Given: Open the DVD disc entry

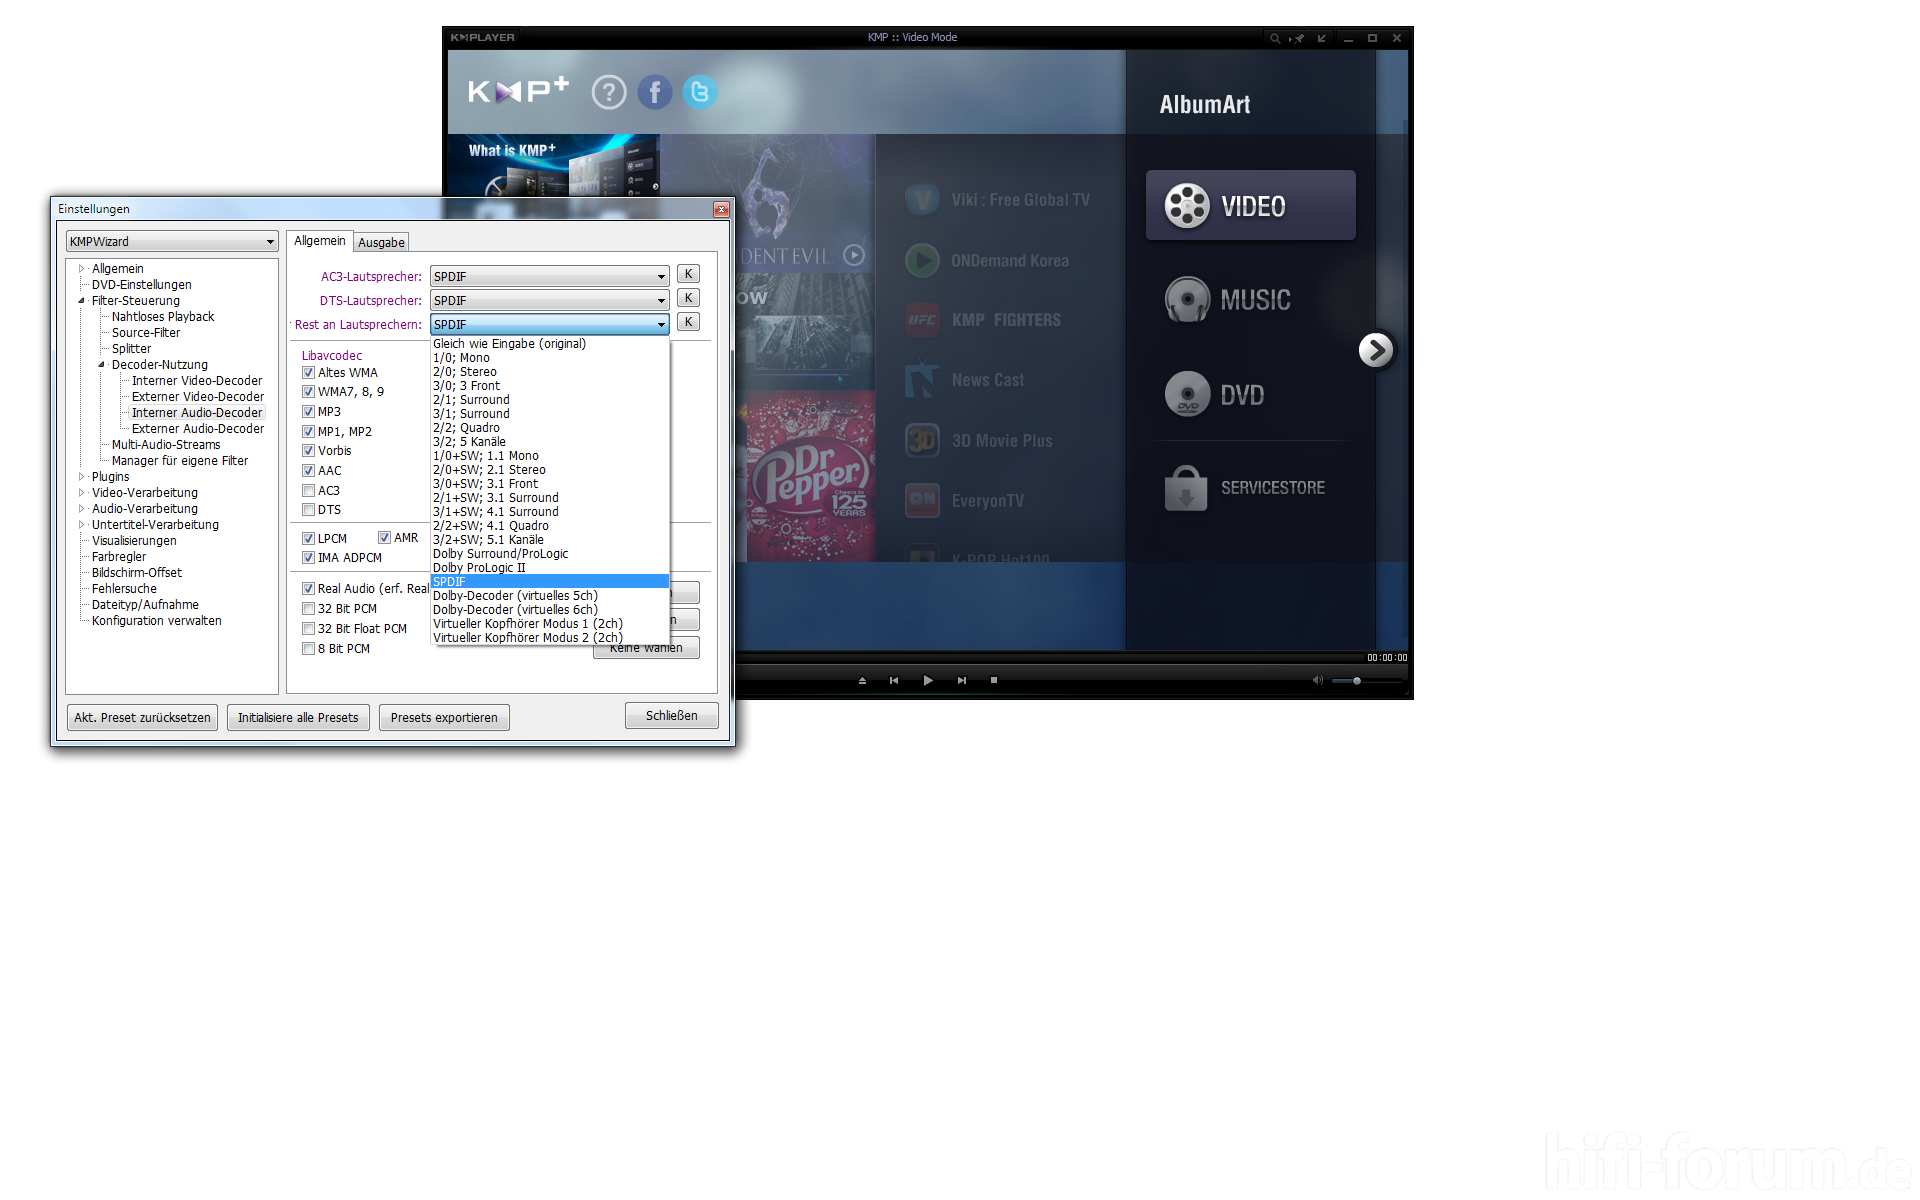Looking at the screenshot, I should (1215, 394).
